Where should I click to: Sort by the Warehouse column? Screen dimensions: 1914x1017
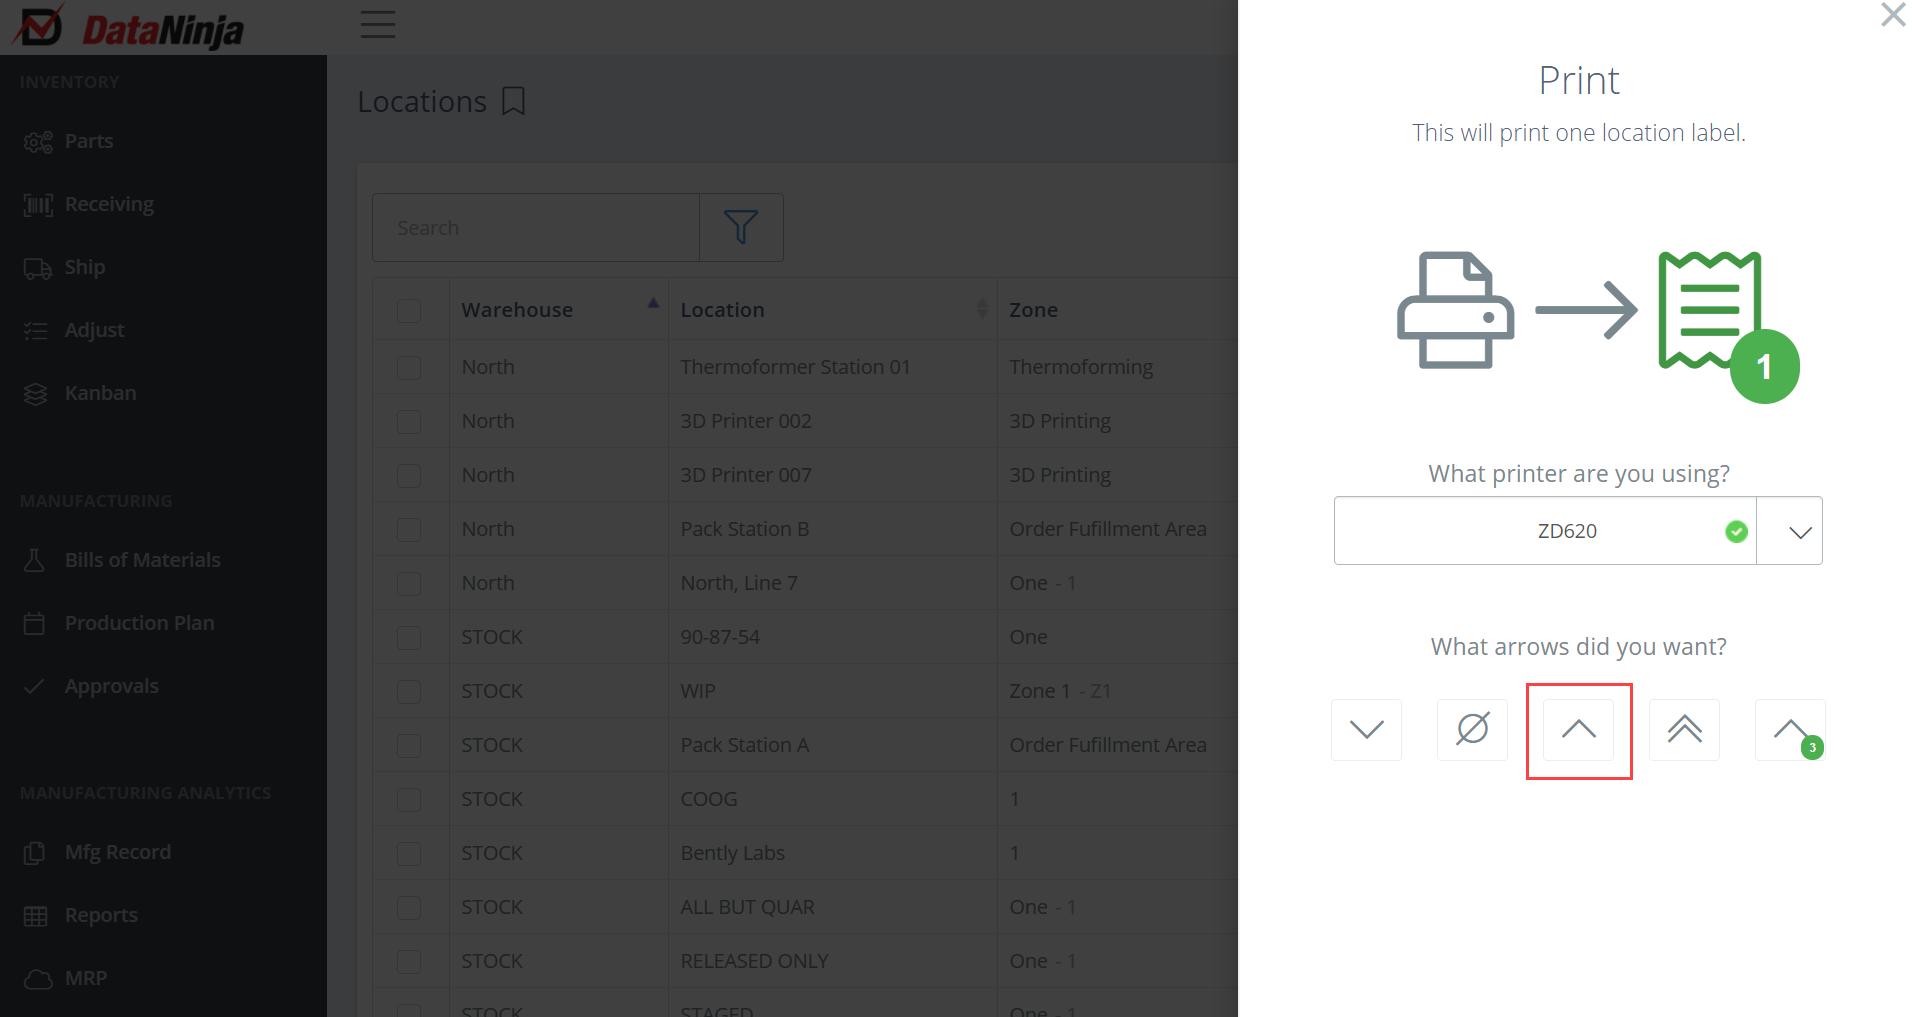(559, 310)
